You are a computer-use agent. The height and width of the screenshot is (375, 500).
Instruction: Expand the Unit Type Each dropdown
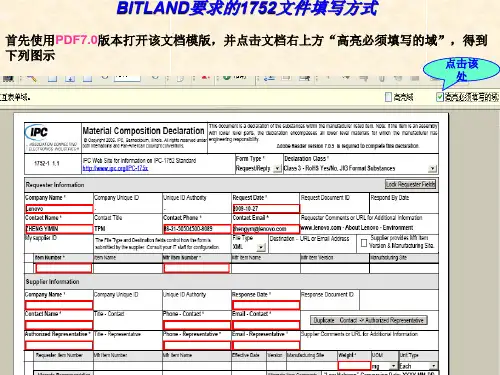[433, 366]
